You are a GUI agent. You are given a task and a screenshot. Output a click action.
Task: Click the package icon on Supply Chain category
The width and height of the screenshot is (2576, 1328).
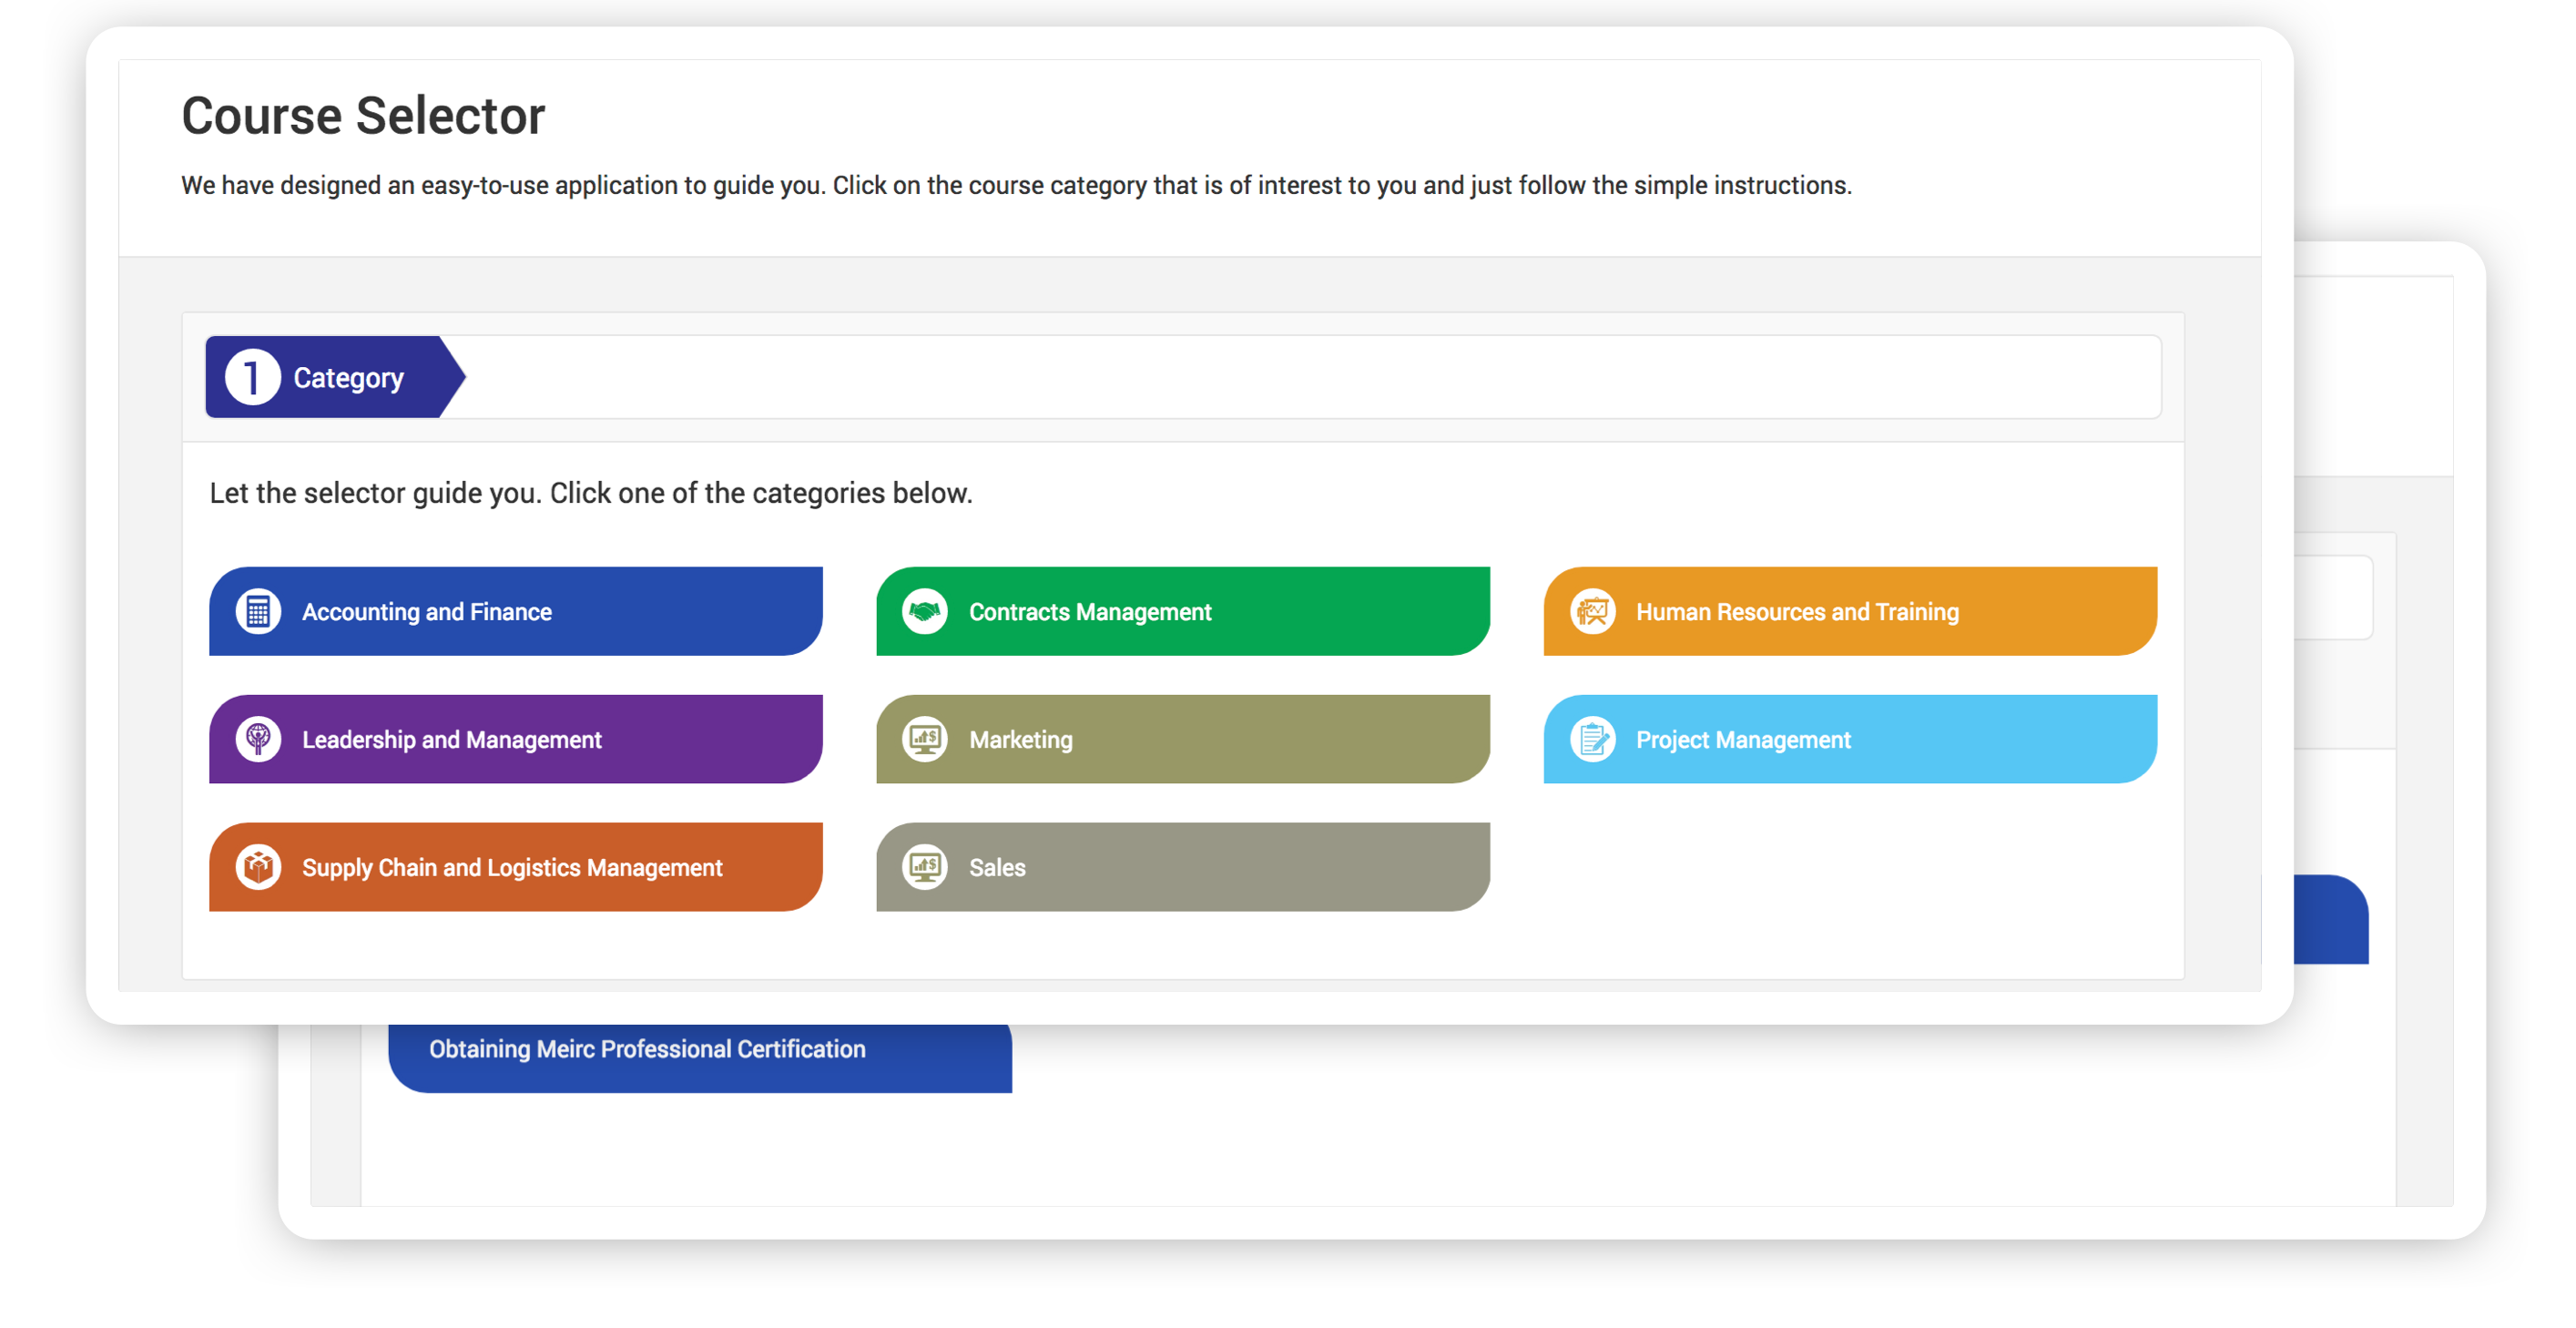click(258, 867)
